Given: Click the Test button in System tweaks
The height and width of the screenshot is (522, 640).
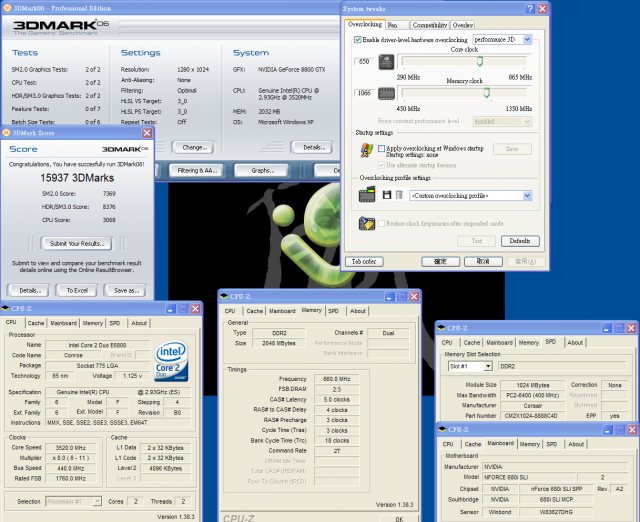Looking at the screenshot, I should 477,241.
